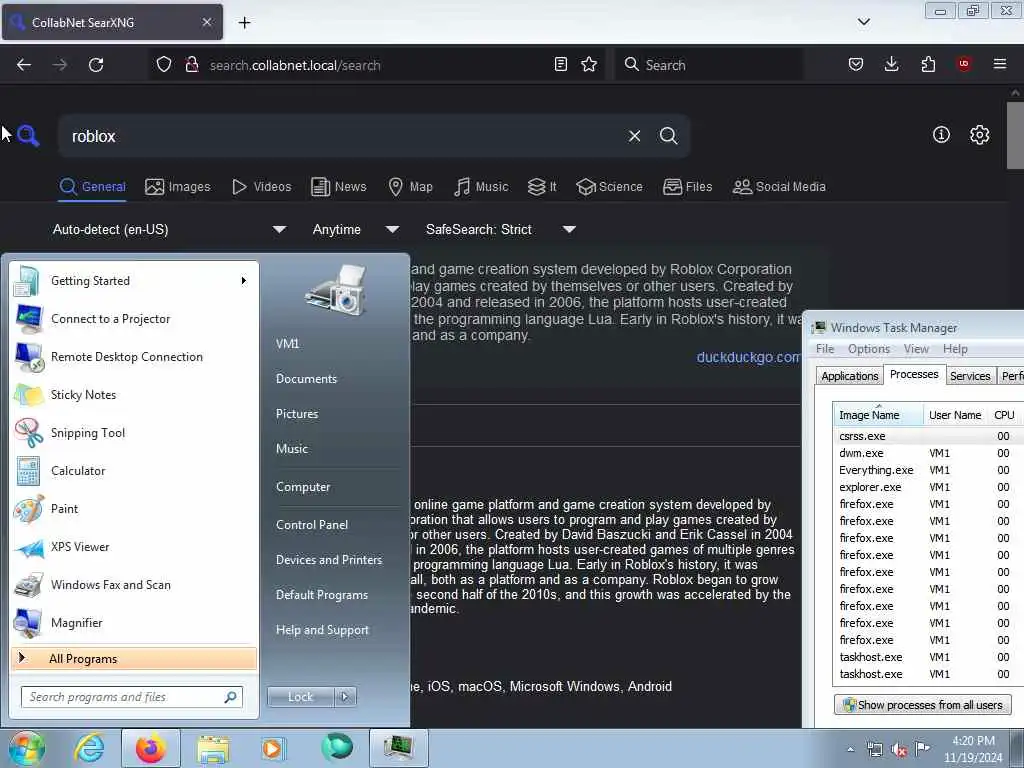Open SearXNG about info icon

click(941, 135)
